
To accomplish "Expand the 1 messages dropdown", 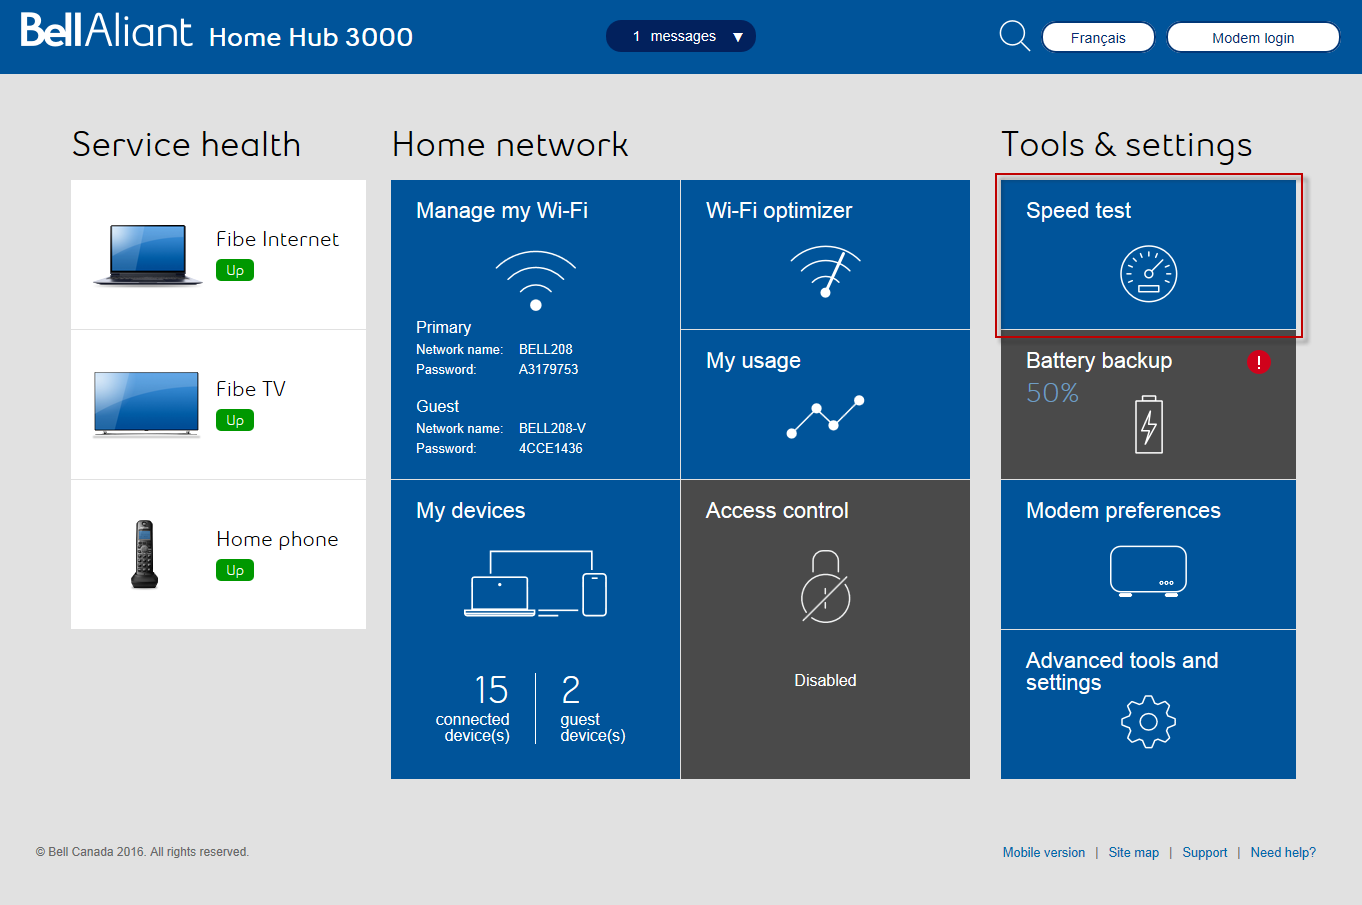I will click(681, 36).
